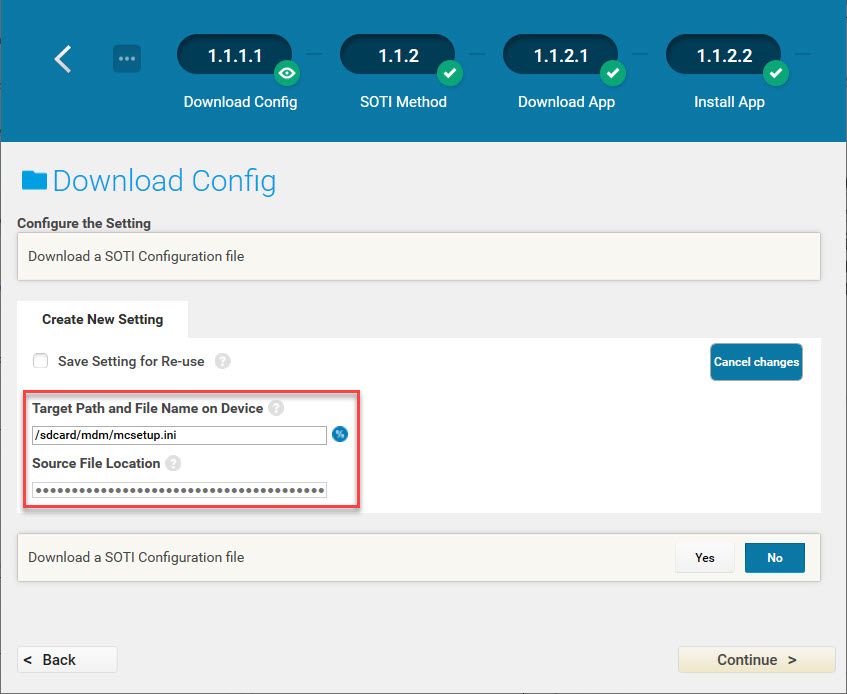Jump to step 1.1.2 SOTI Method

coord(398,56)
